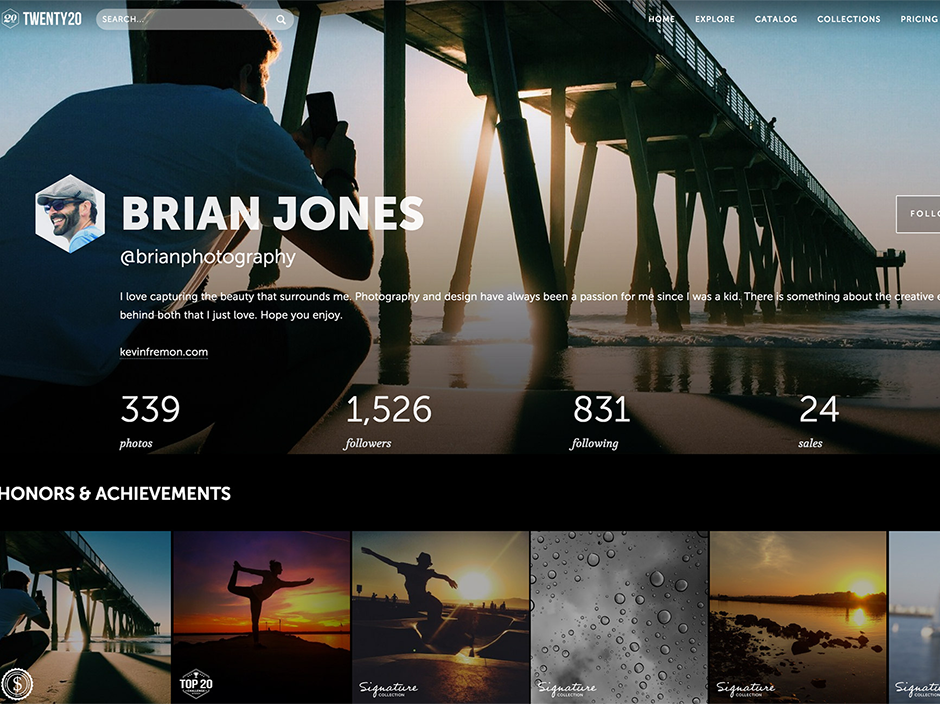Viewport: 940px width, 704px height.
Task: Open the Home menu item
Action: [661, 19]
